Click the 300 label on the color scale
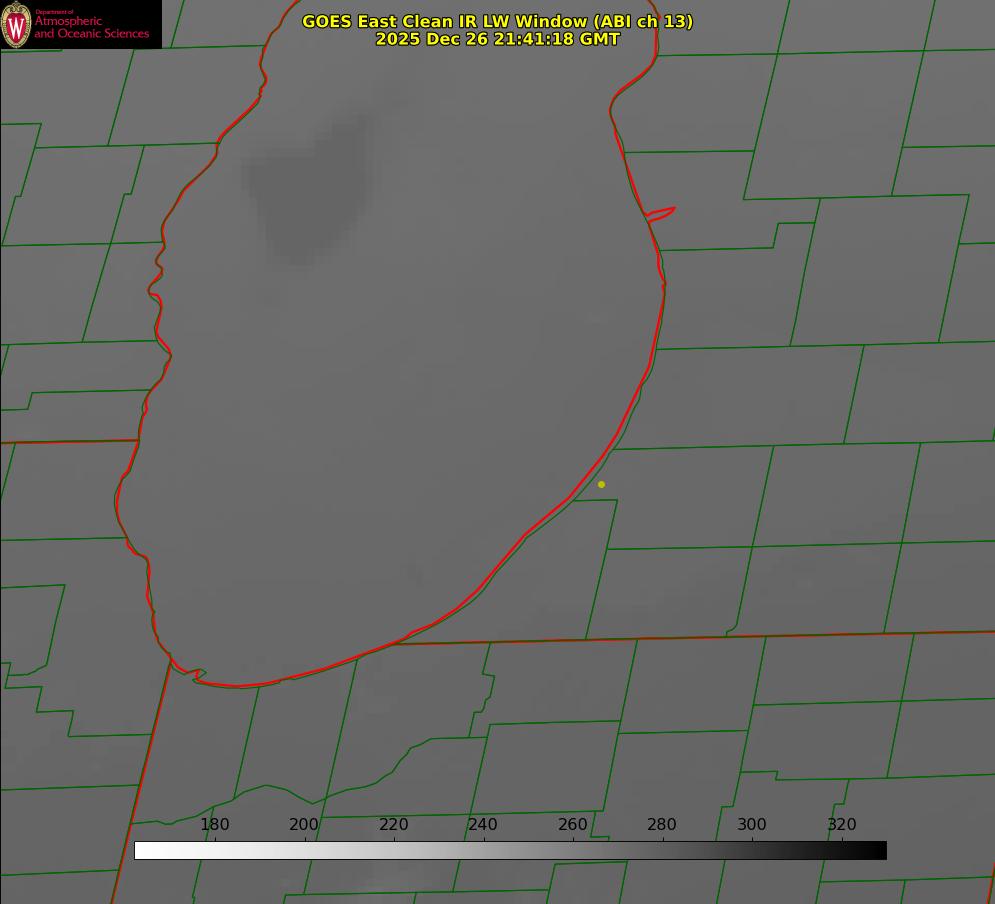The width and height of the screenshot is (995, 904). tap(752, 824)
